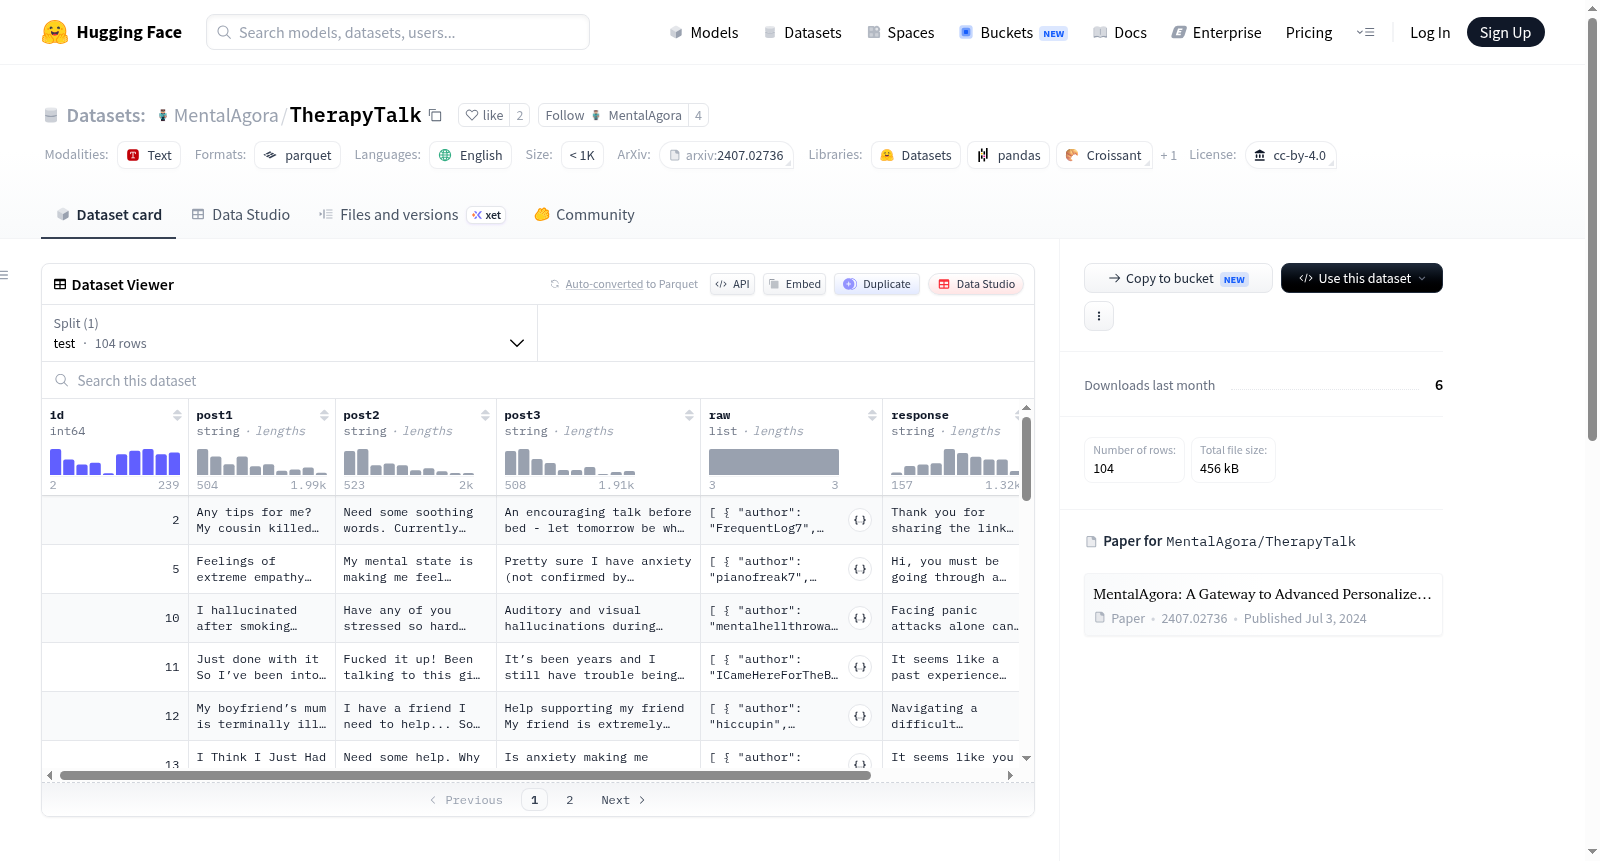The width and height of the screenshot is (1600, 861).
Task: Open the MentalAgora organization link in title
Action: tap(226, 115)
